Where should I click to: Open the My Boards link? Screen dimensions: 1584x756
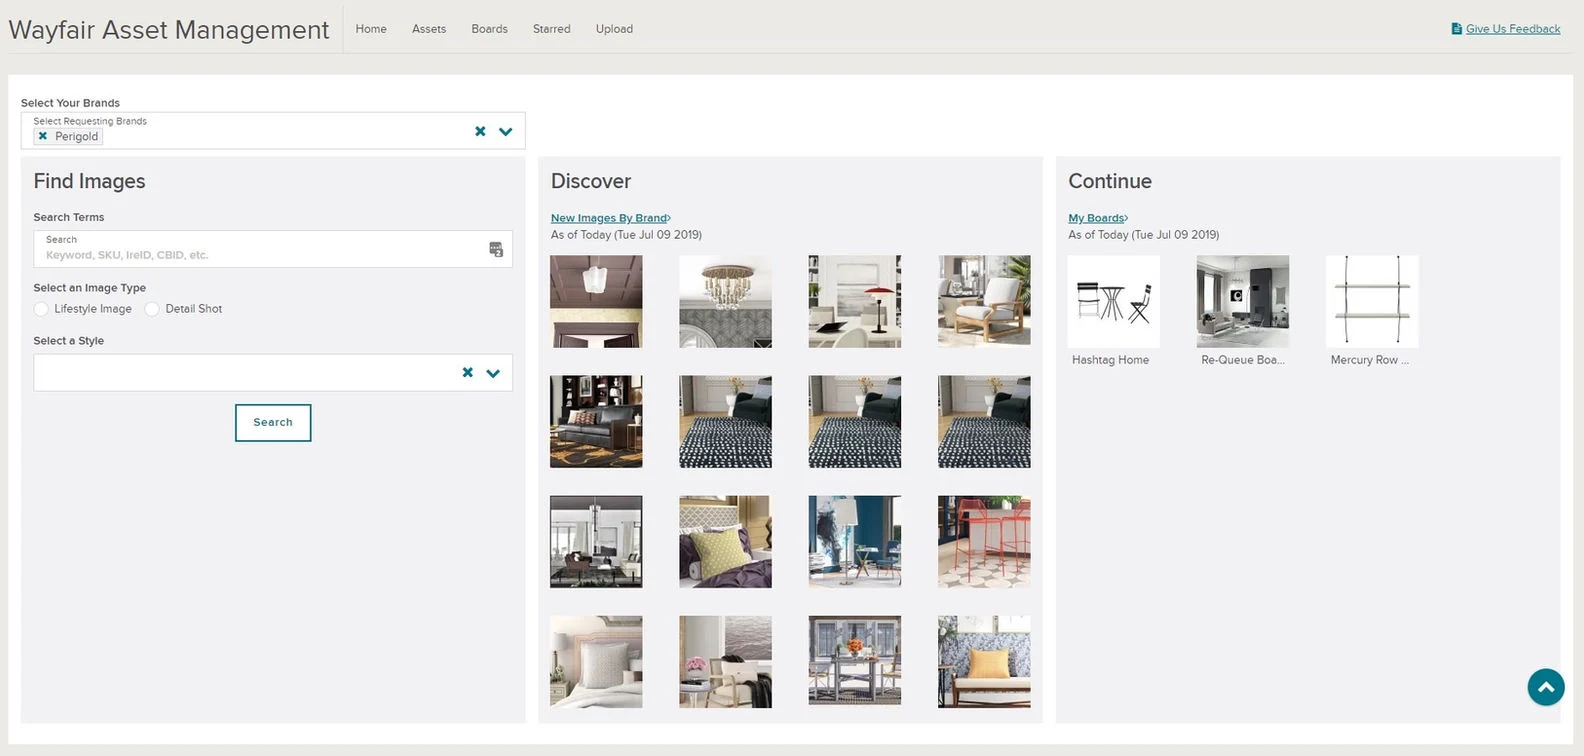[x=1097, y=218]
